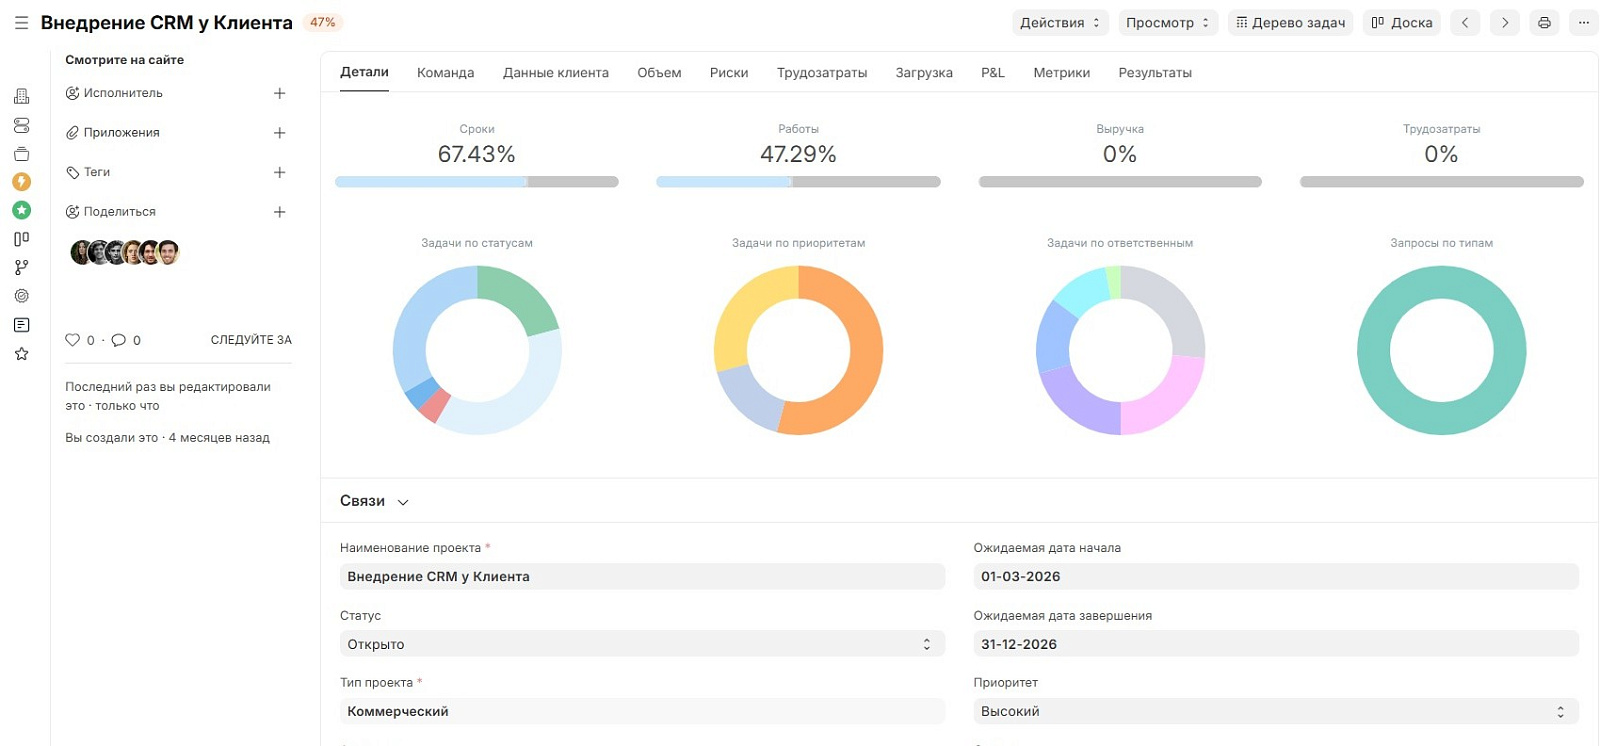
Task: Click the Работы 47.29% progress bar
Action: tap(798, 182)
